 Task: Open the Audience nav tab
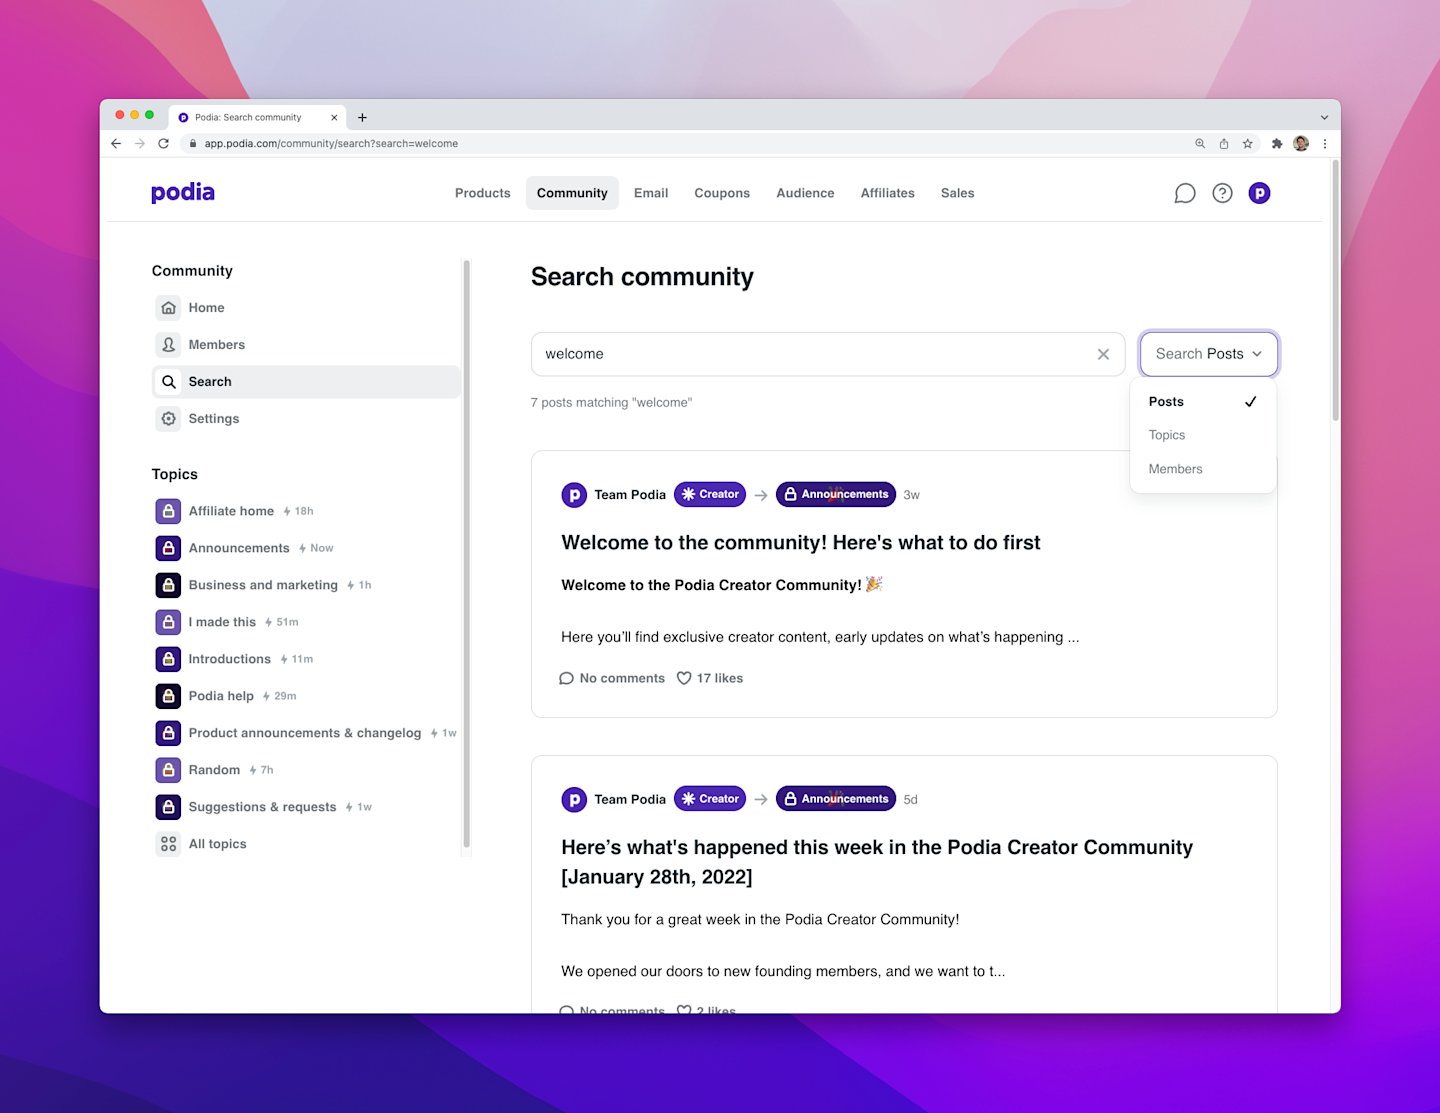point(805,193)
